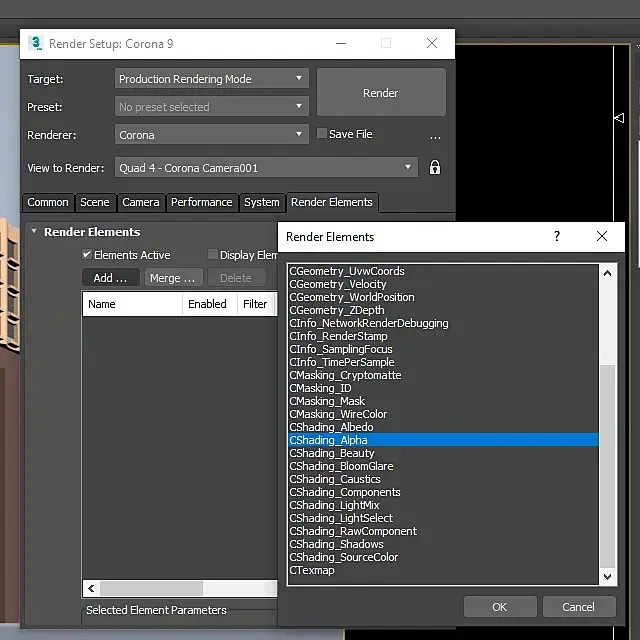
Task: Select CMasking_Mask element
Action: click(443, 401)
